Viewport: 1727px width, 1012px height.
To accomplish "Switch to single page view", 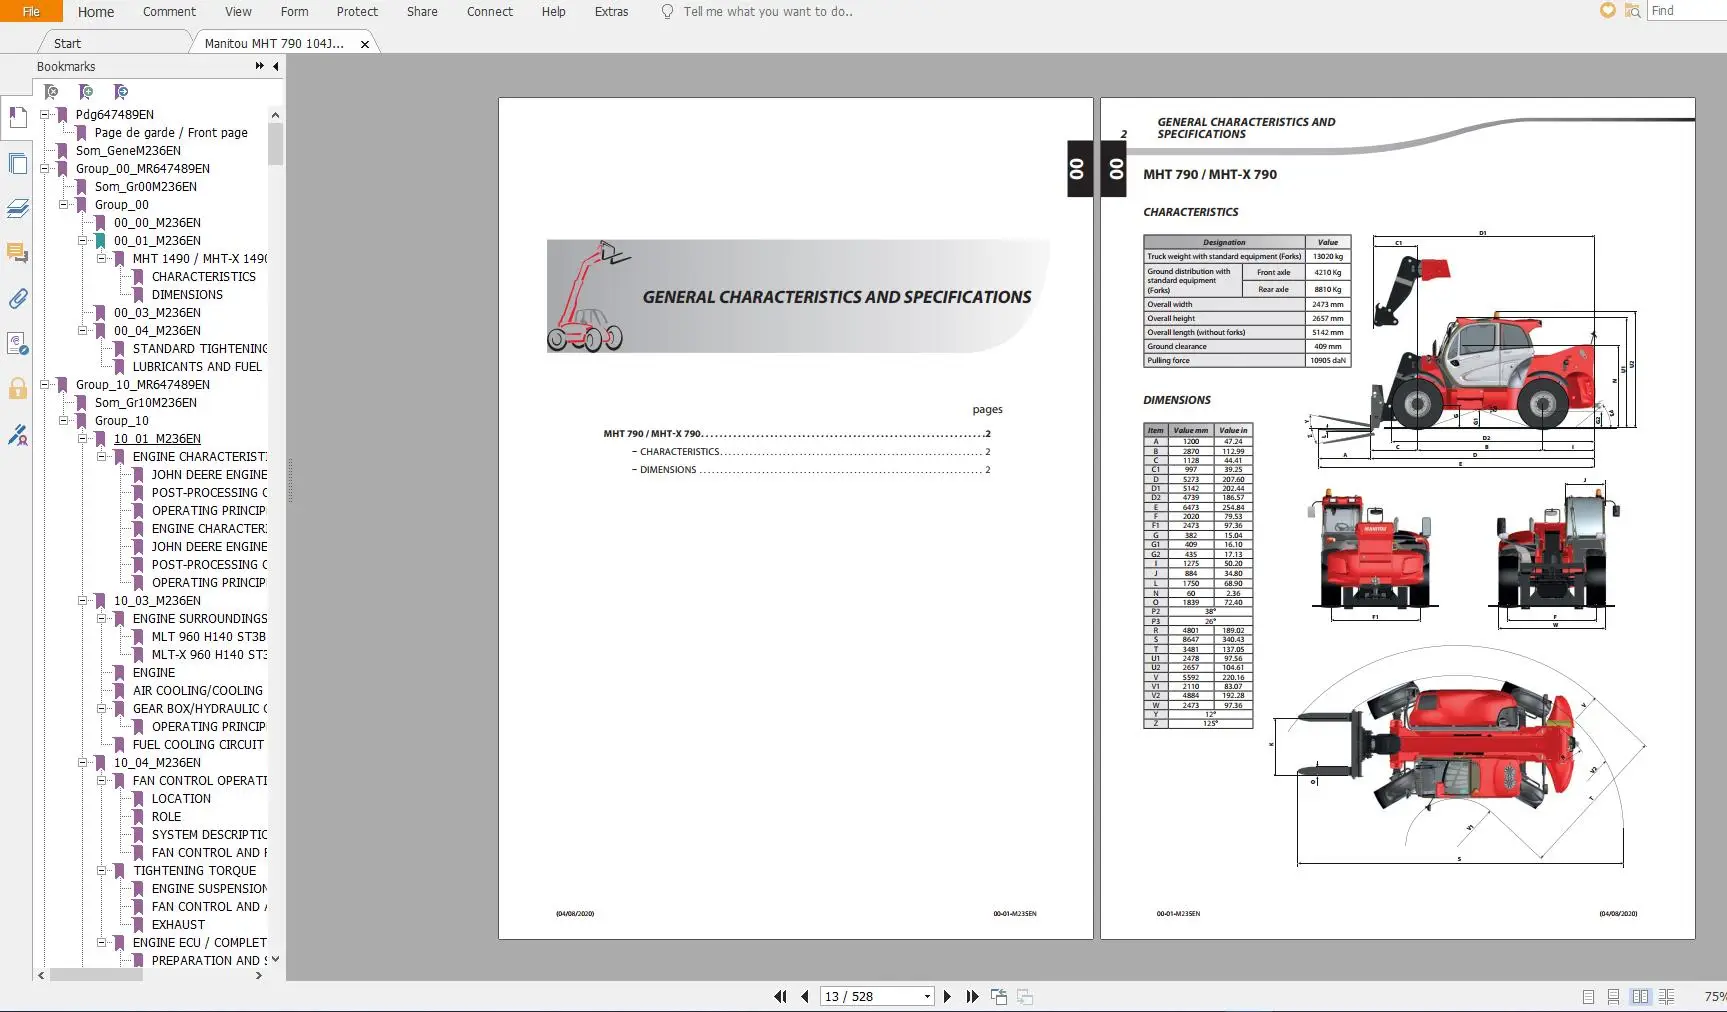I will (x=1589, y=997).
